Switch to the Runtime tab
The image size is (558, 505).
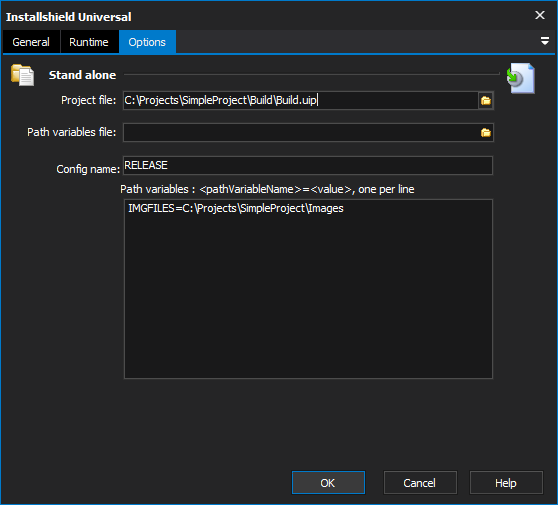pyautogui.click(x=89, y=42)
